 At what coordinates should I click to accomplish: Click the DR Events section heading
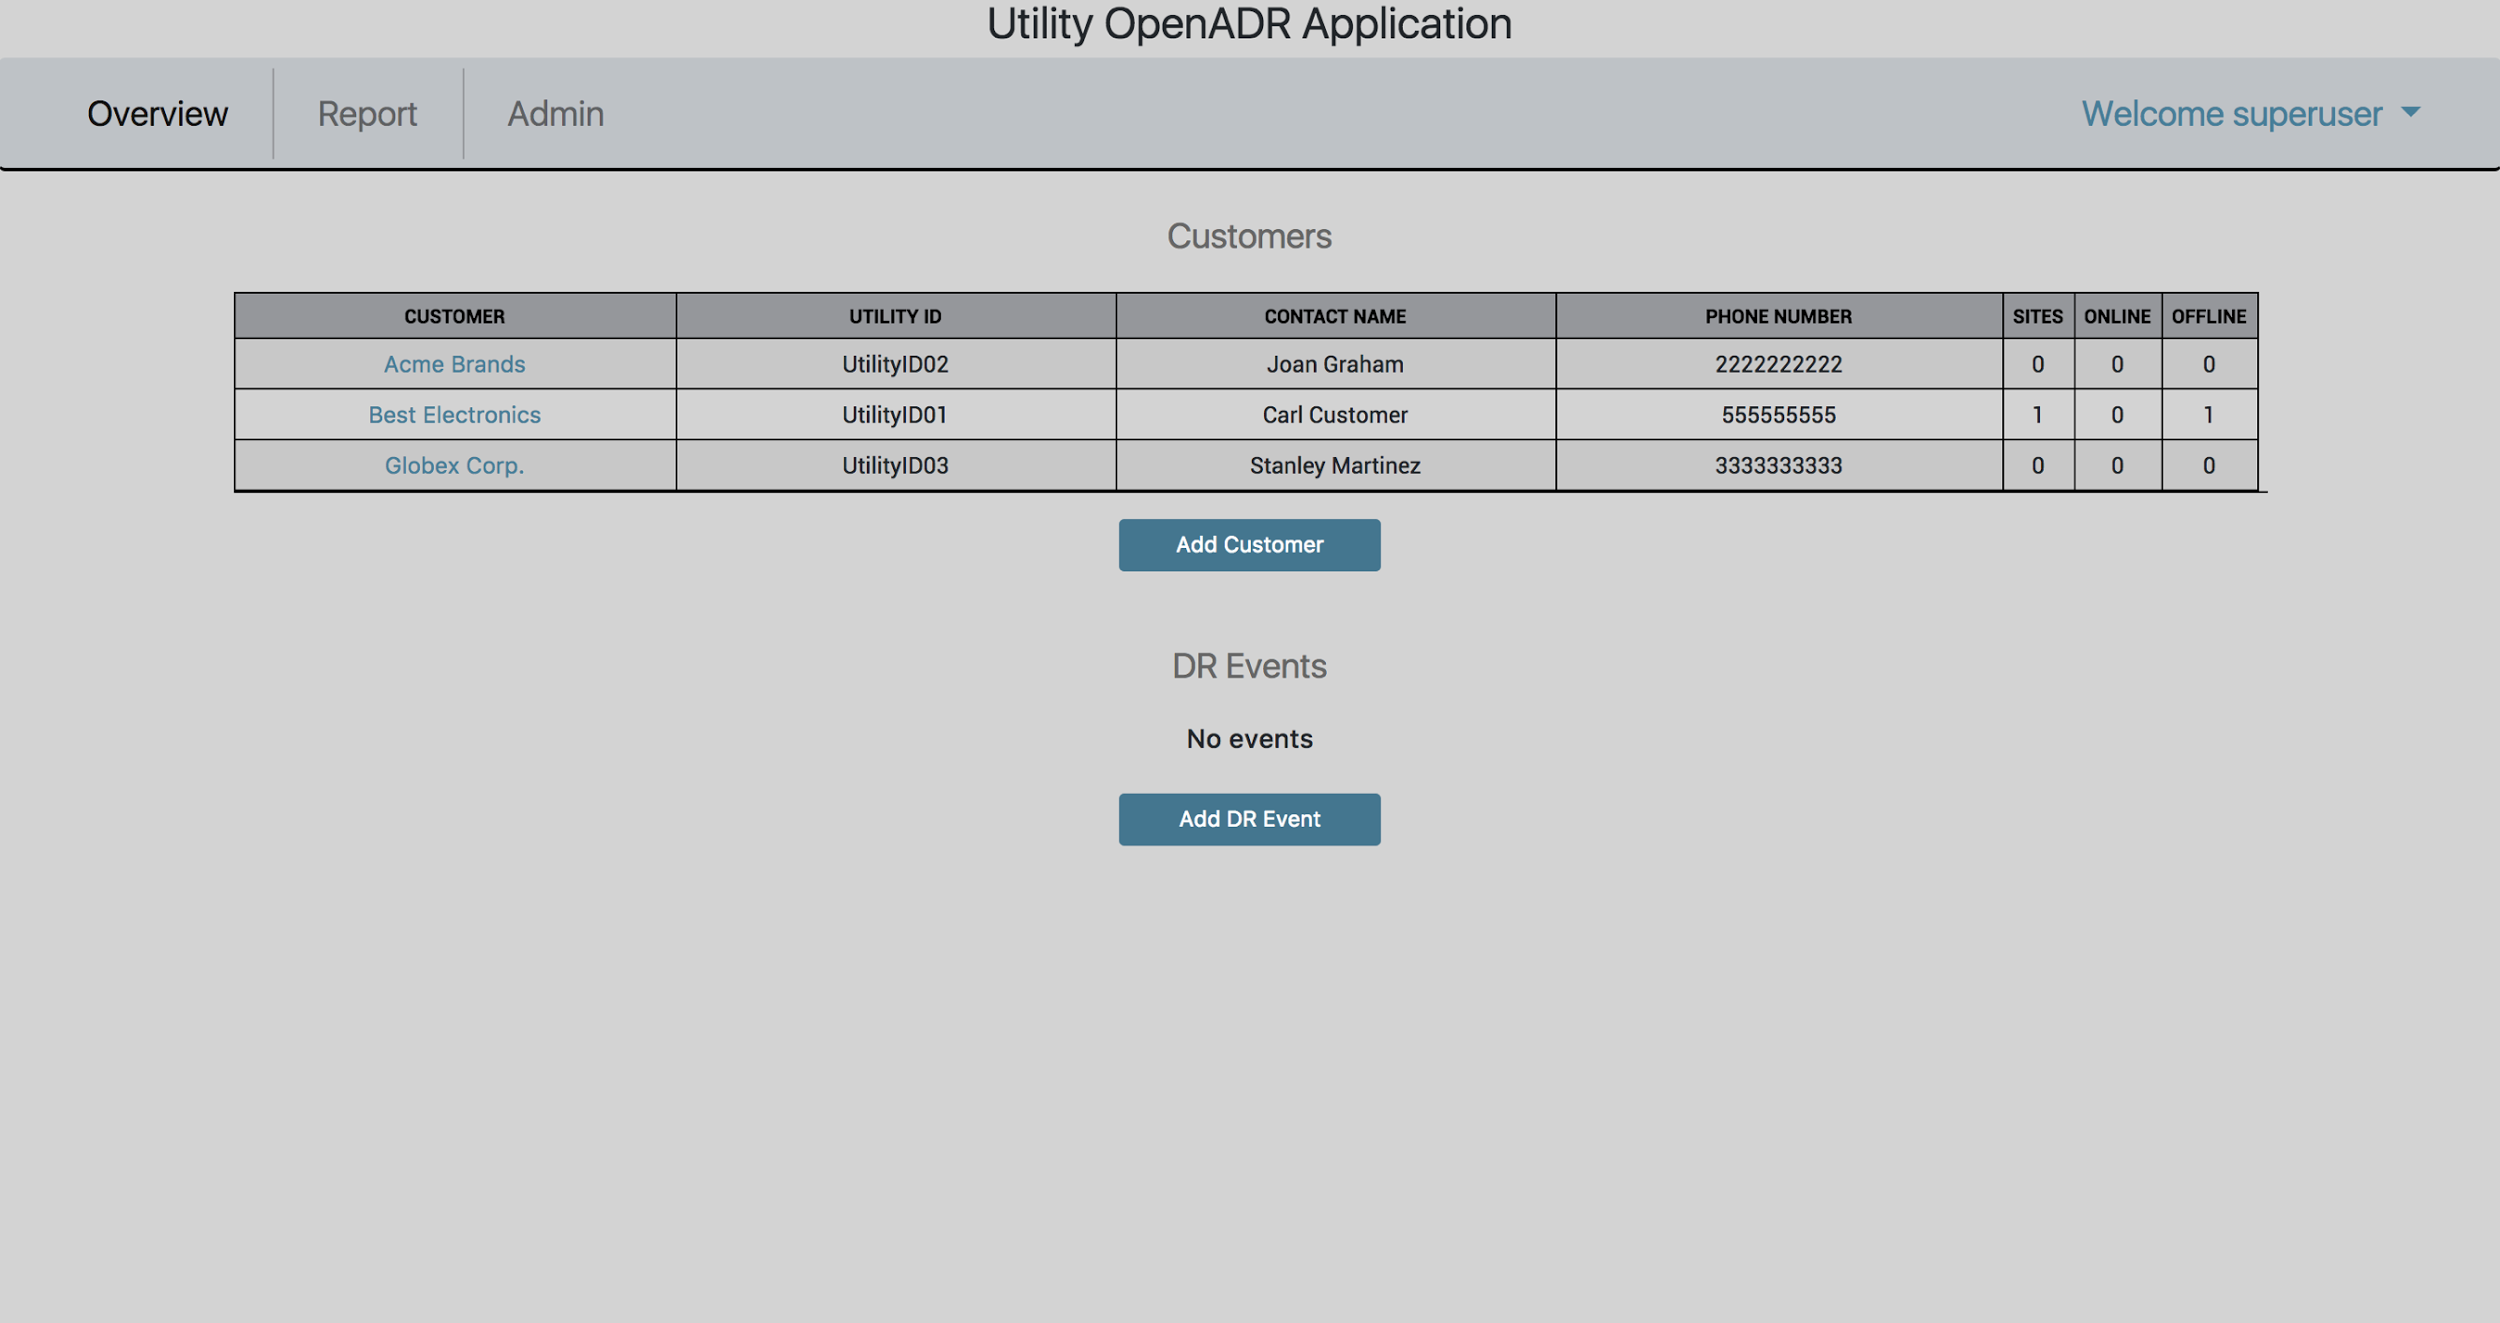(x=1249, y=666)
